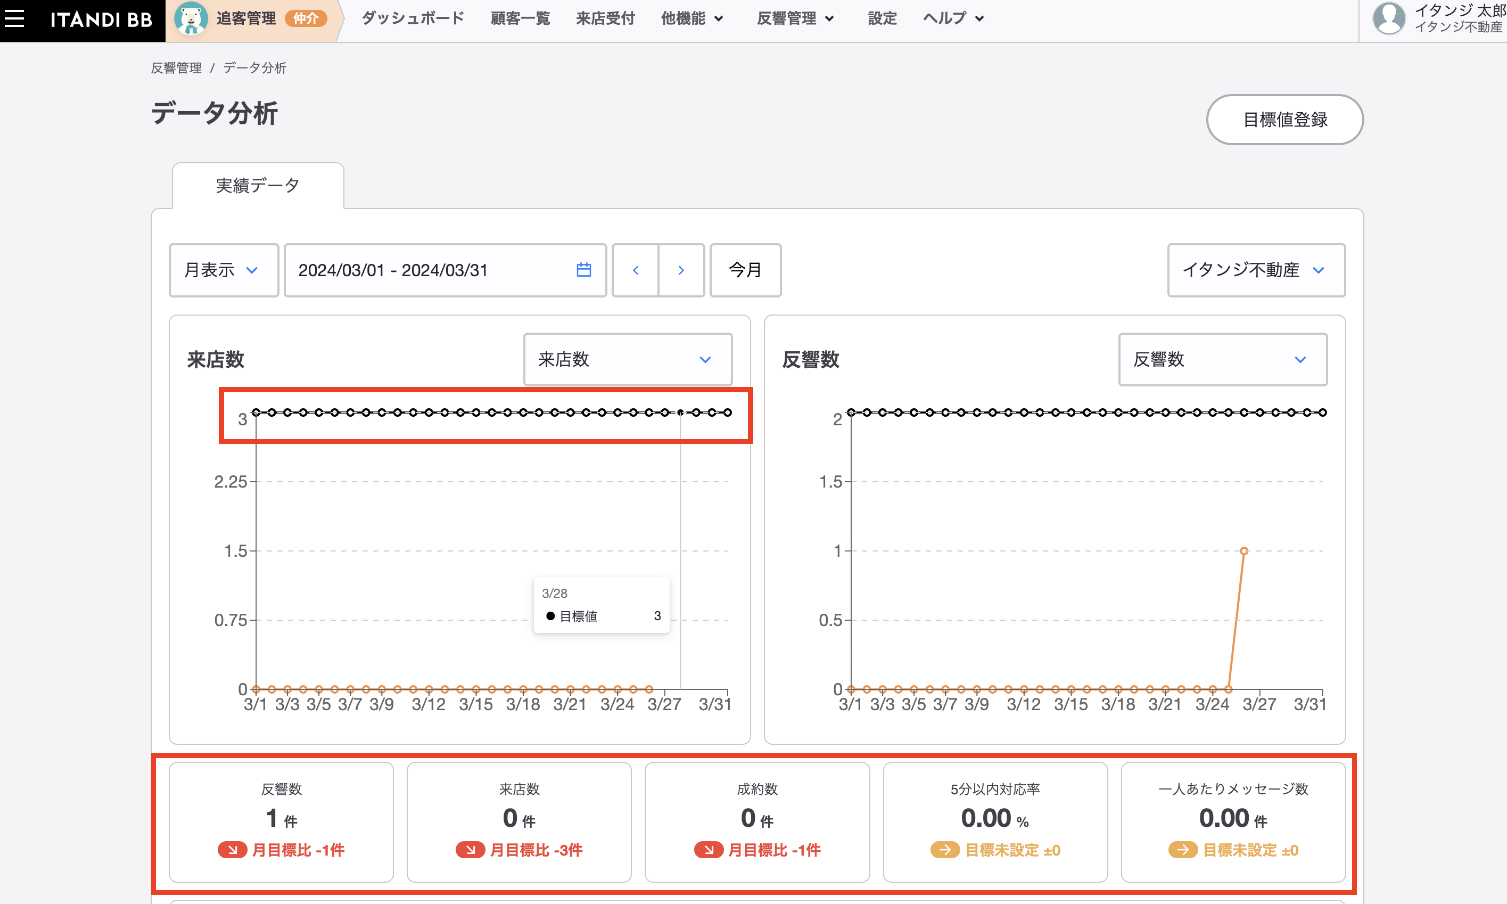Go to previous month arrow
The image size is (1507, 904).
click(635, 270)
